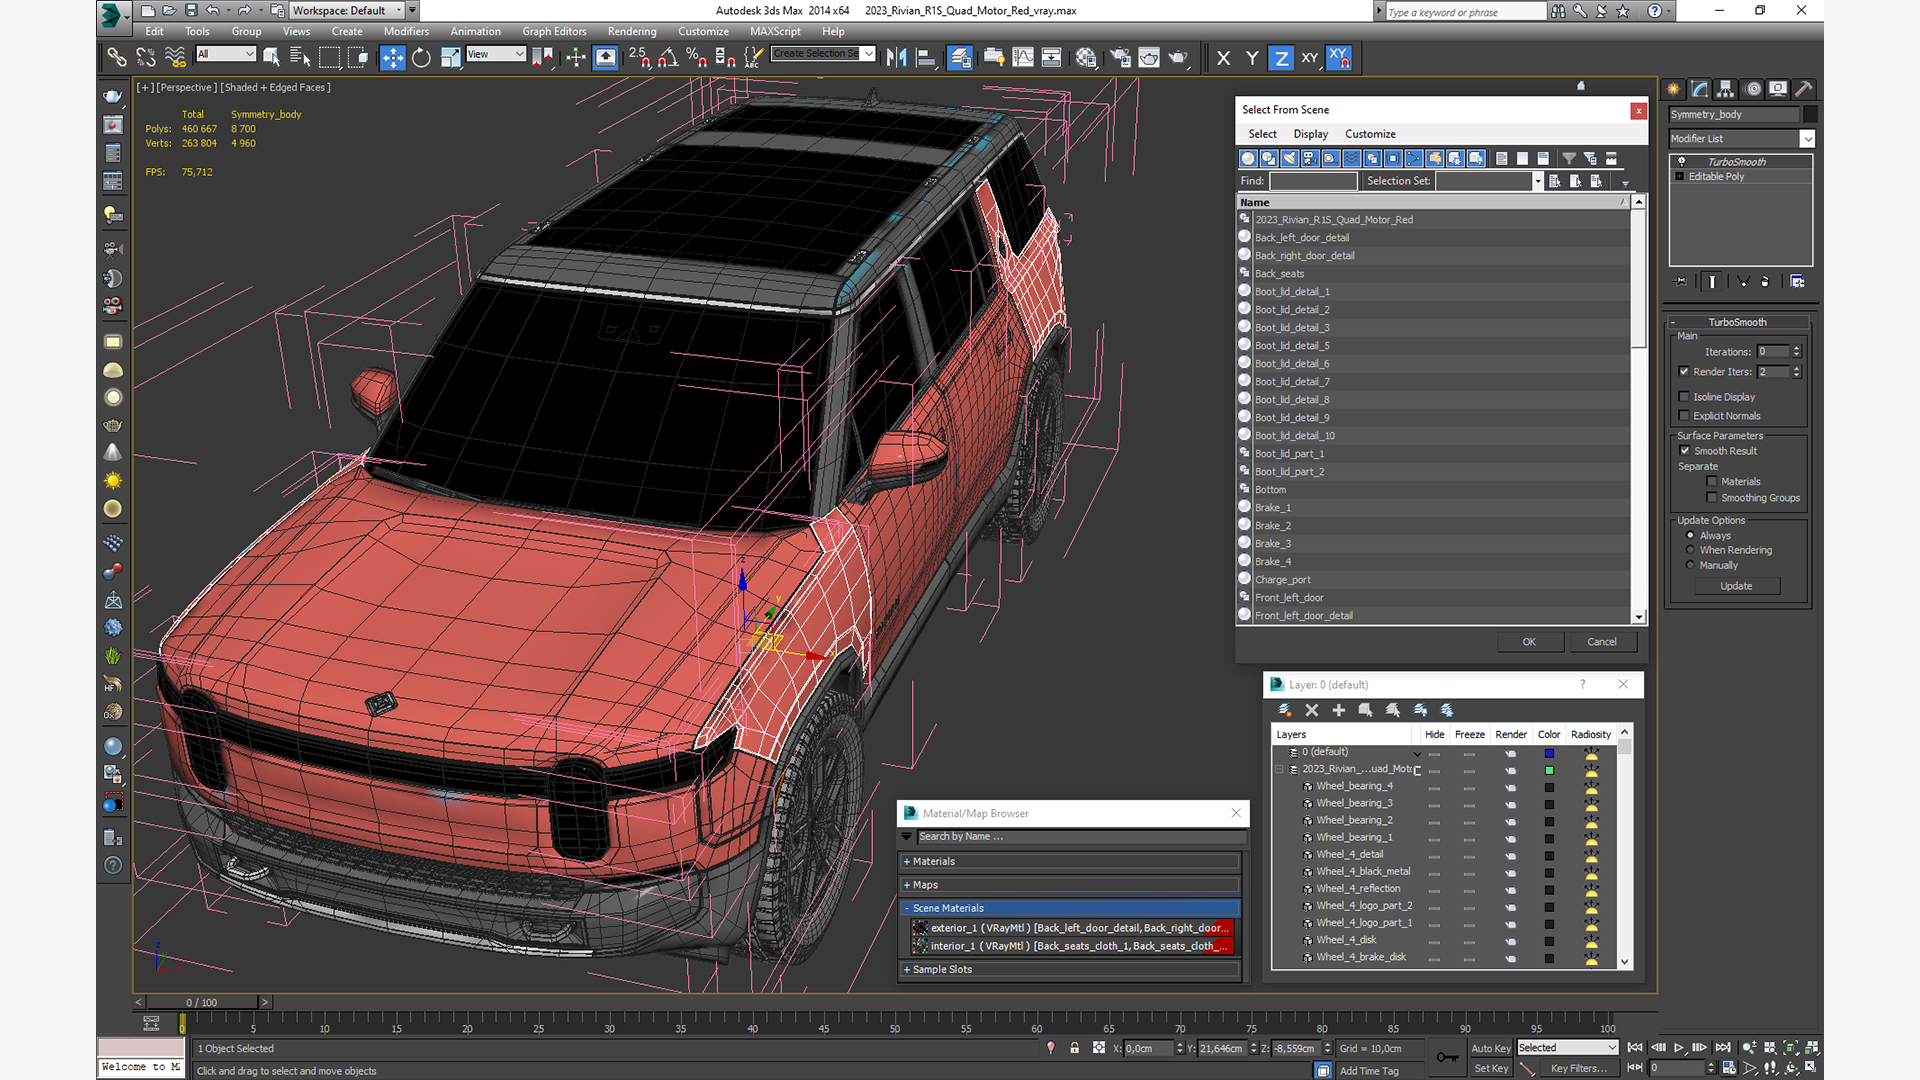
Task: Open the Customize menu in Select From Scene
Action: 1370,134
